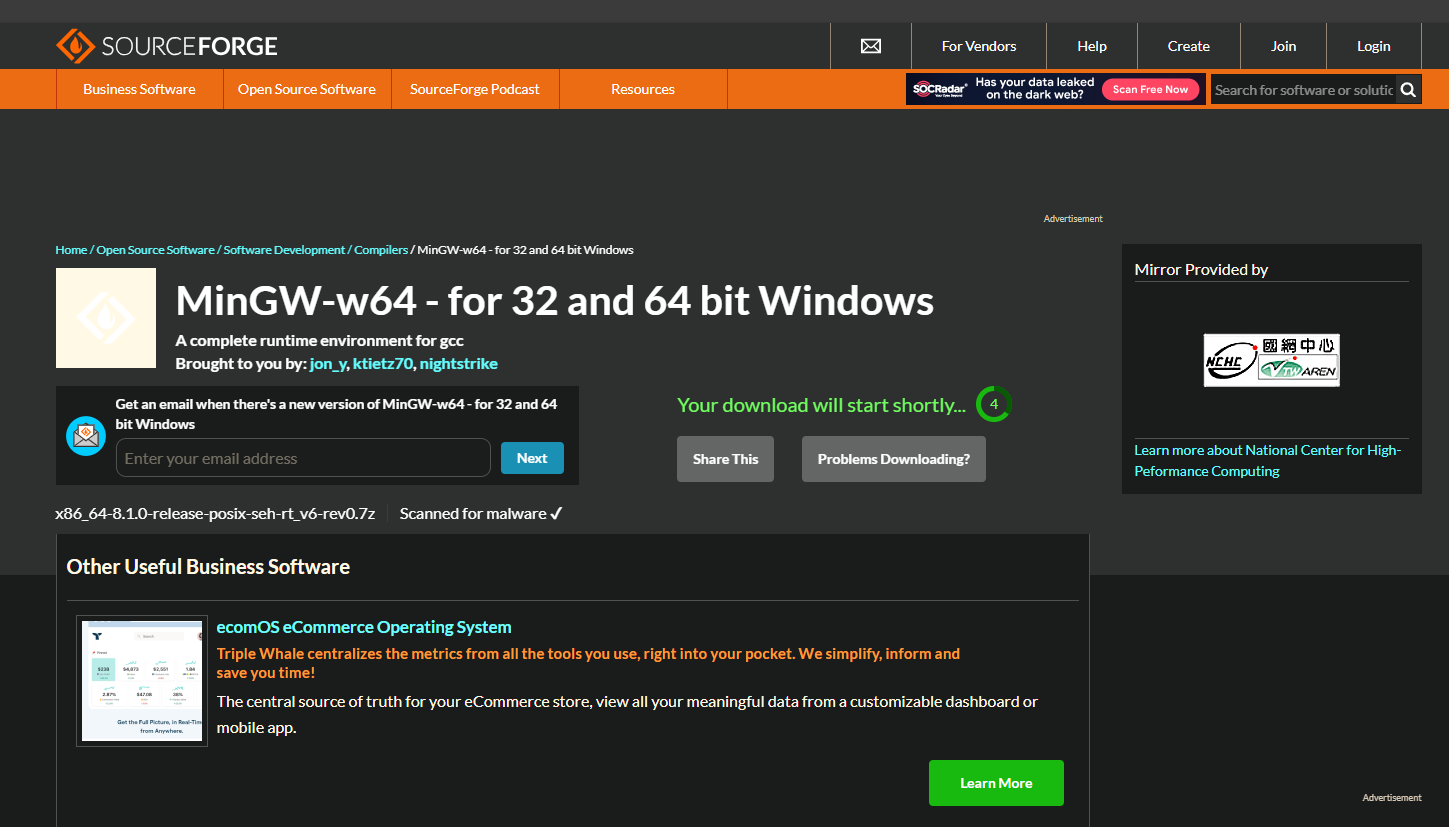Viewport: 1449px width, 827px height.
Task: Click A complete runtime environment for gcc
Action: coord(319,341)
